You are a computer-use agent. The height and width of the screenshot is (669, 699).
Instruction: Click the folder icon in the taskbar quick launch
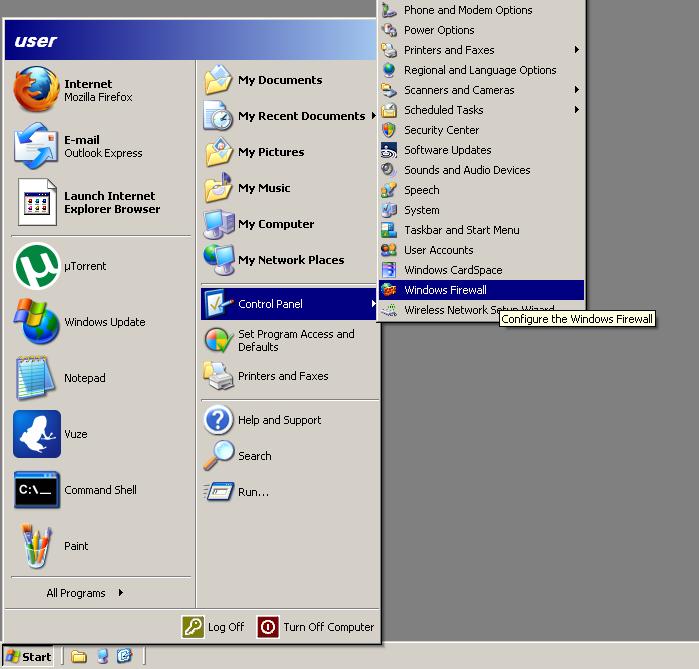[x=78, y=656]
